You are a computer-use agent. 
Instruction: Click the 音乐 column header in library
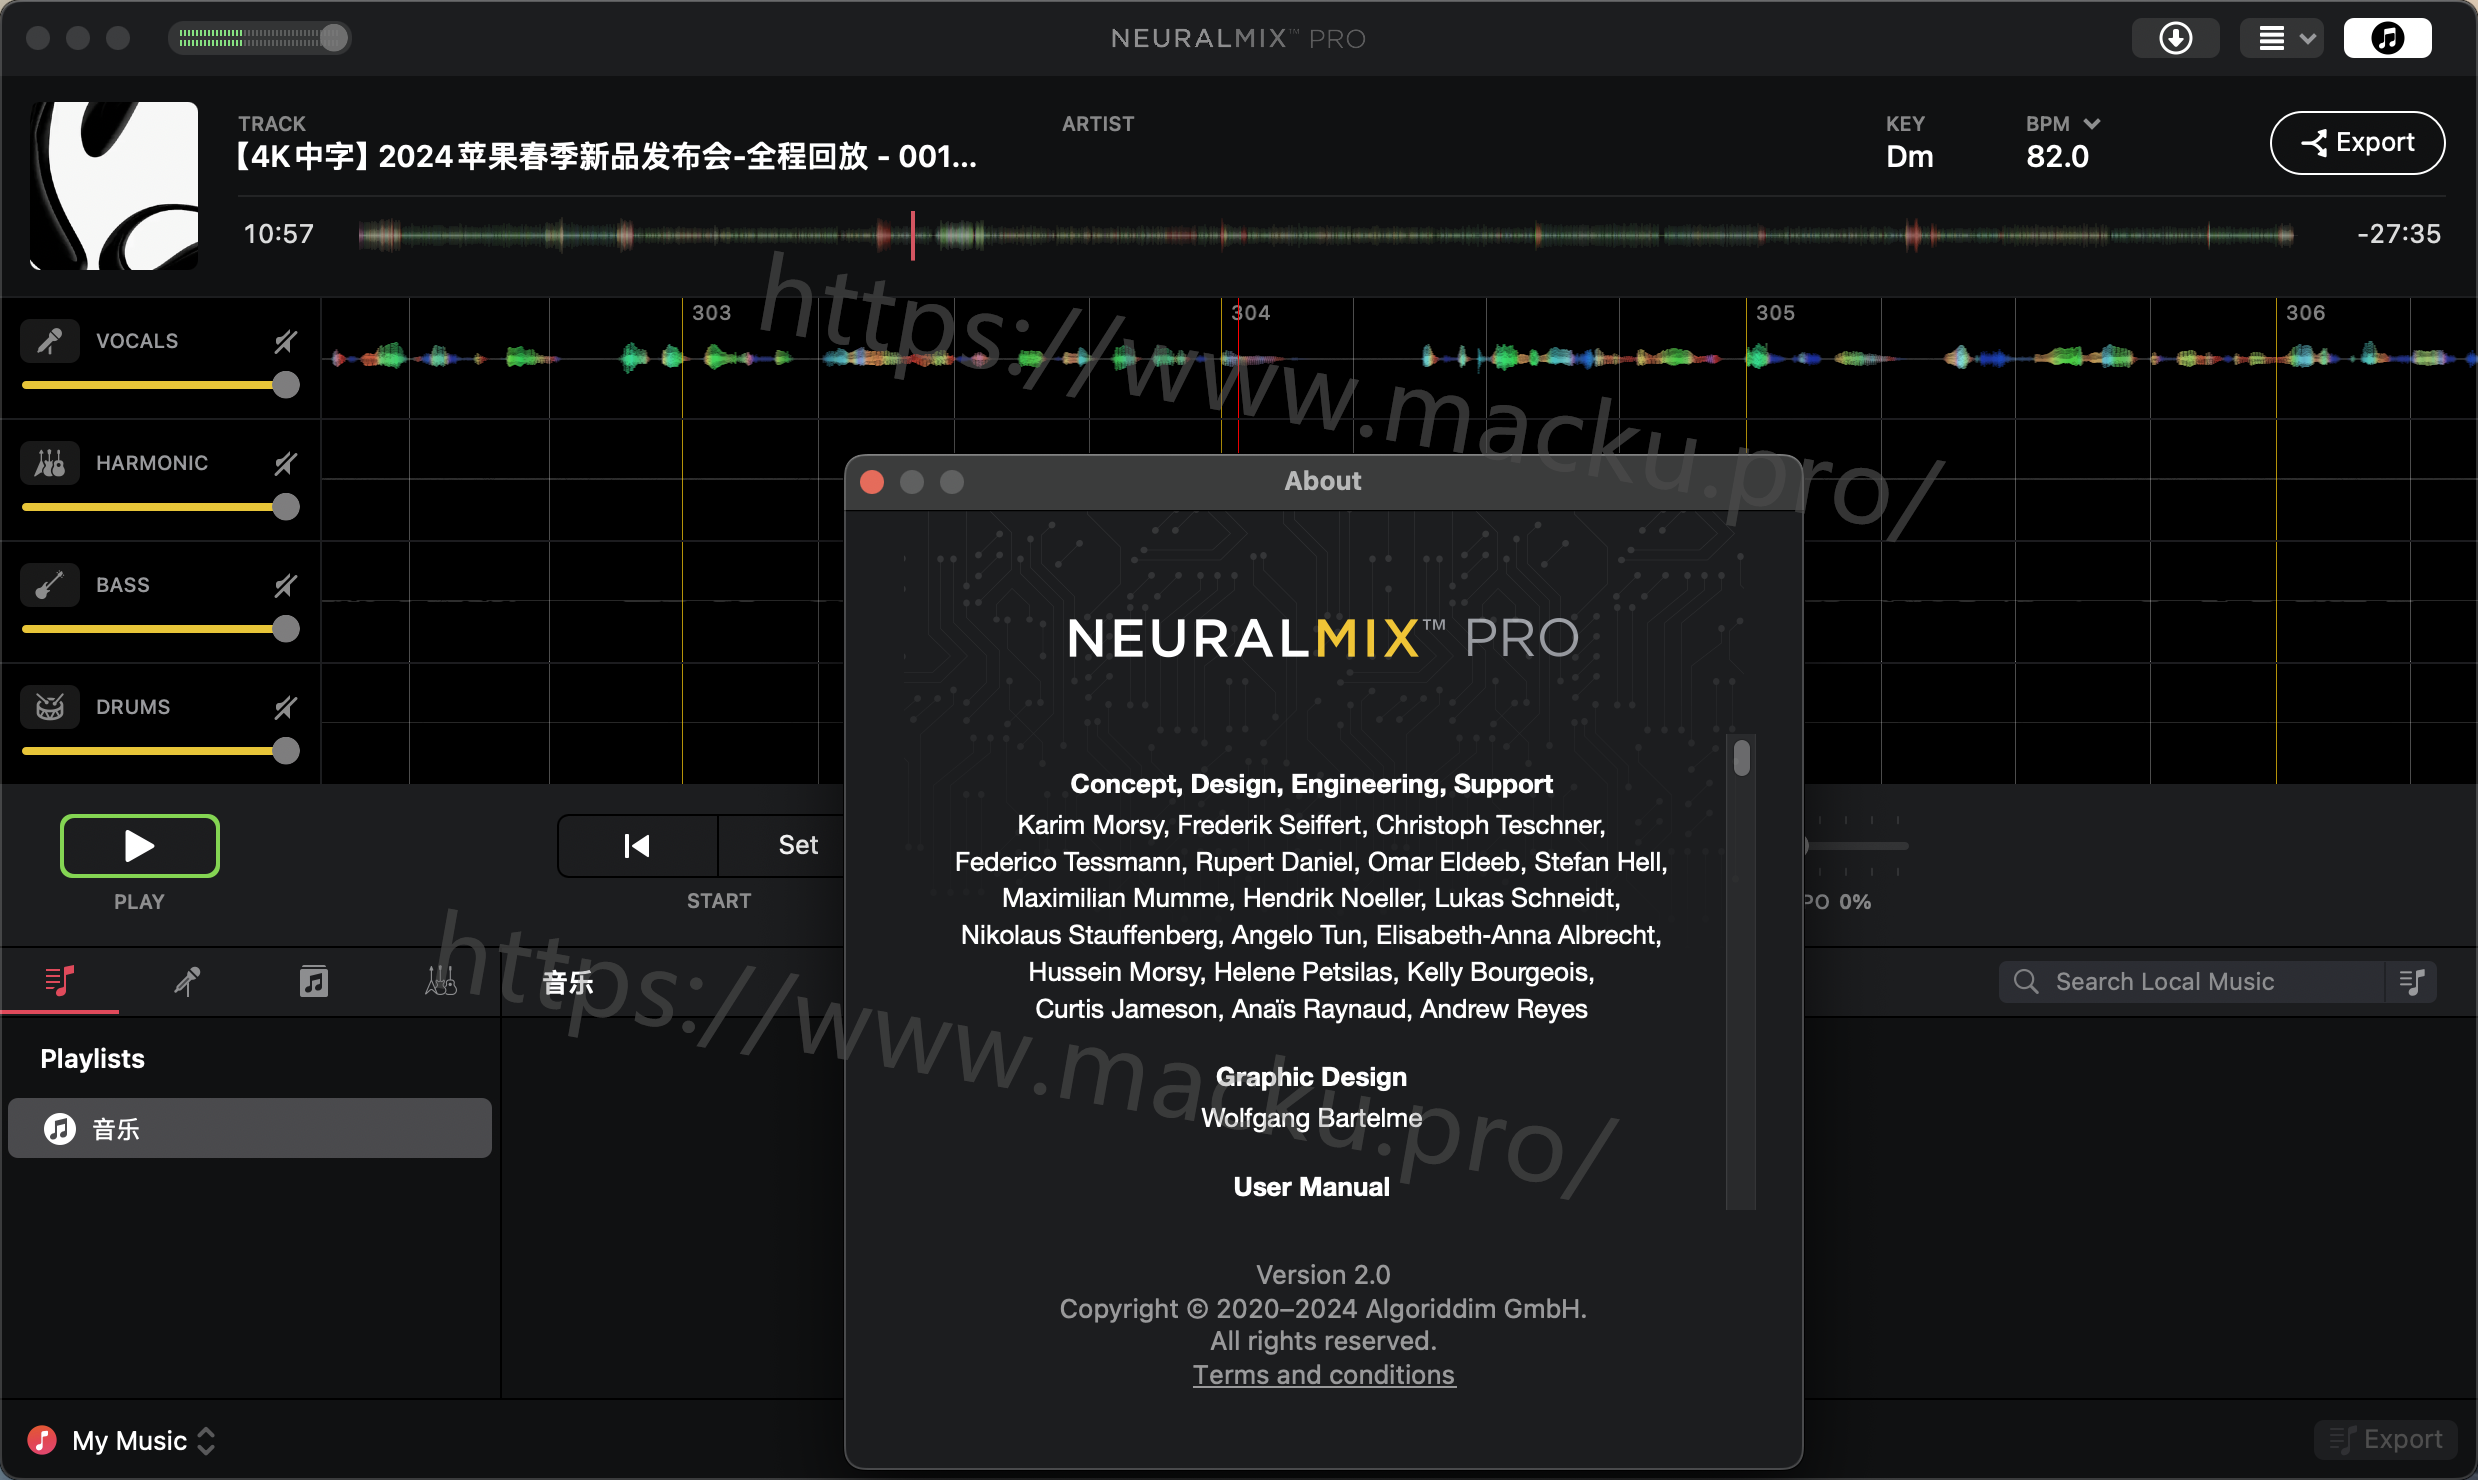pos(568,982)
